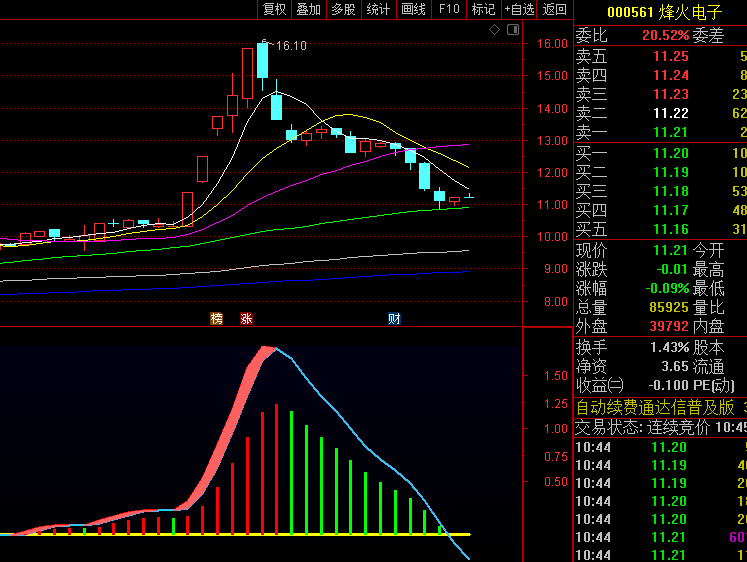Open the 复权 adjustment menu
This screenshot has height=562, width=747.
pyautogui.click(x=274, y=9)
